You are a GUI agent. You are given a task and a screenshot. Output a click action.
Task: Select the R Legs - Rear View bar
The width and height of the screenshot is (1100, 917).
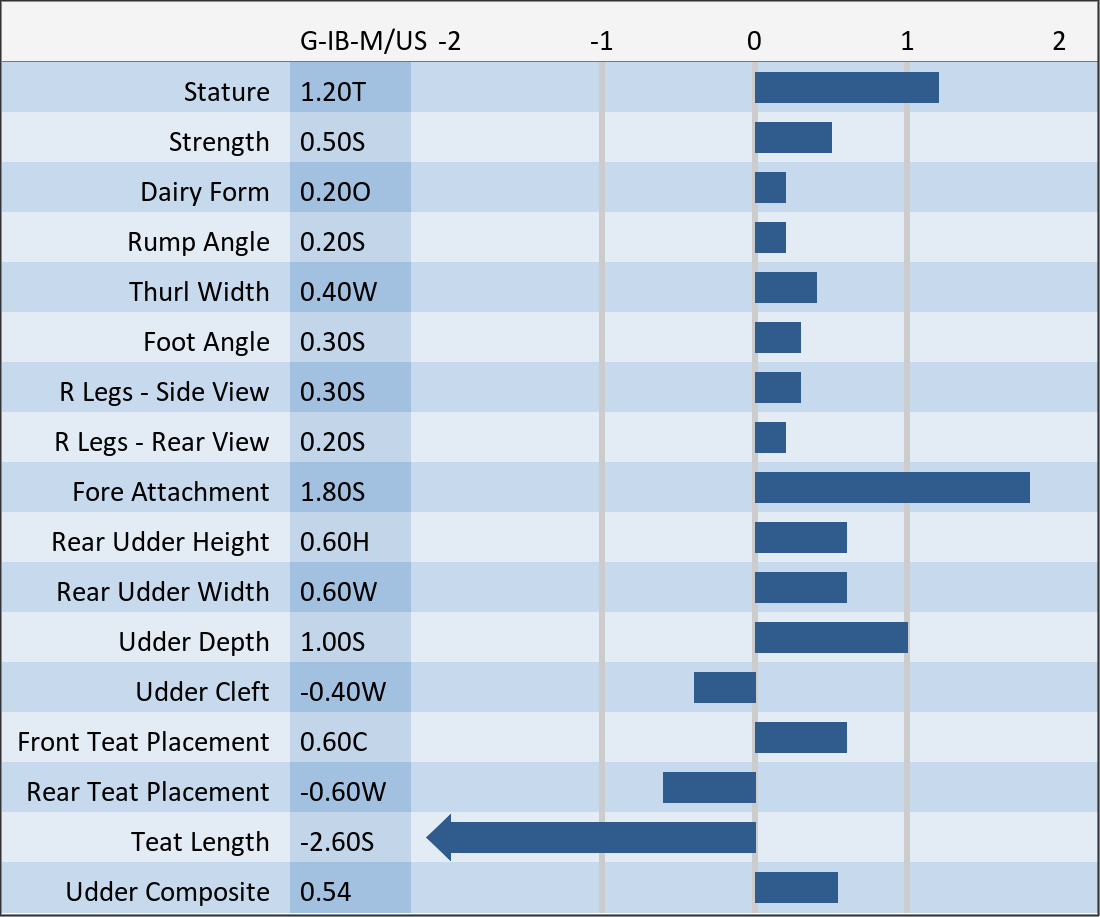coord(770,438)
